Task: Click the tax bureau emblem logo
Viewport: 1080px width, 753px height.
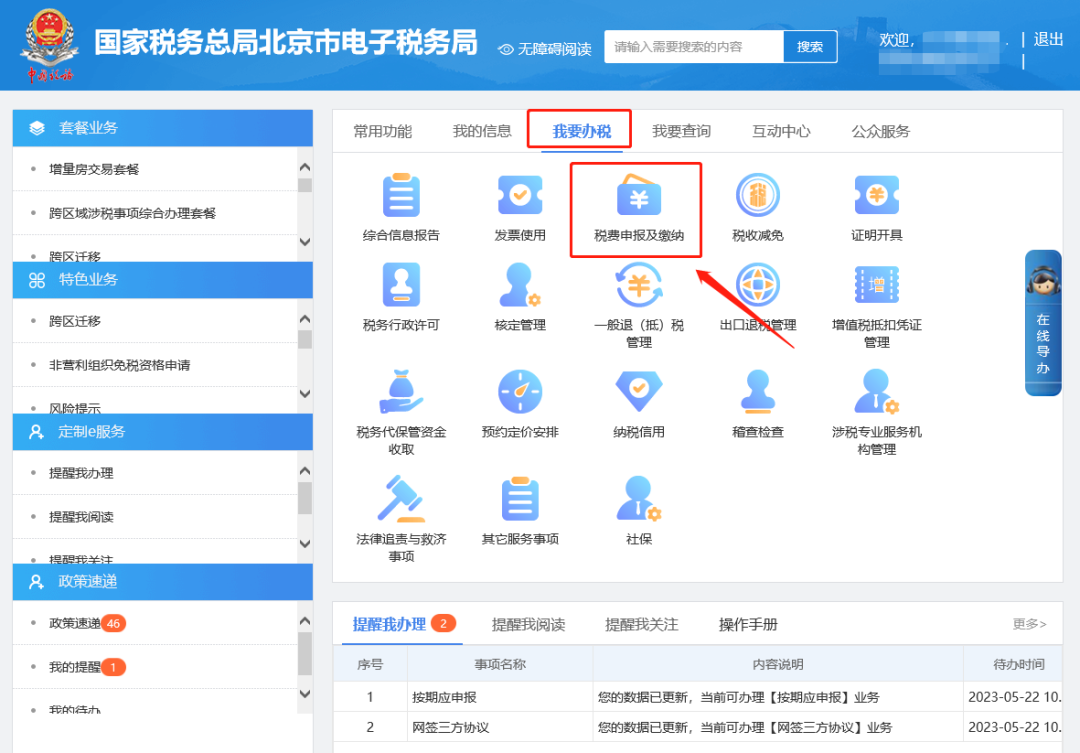Action: pos(49,45)
